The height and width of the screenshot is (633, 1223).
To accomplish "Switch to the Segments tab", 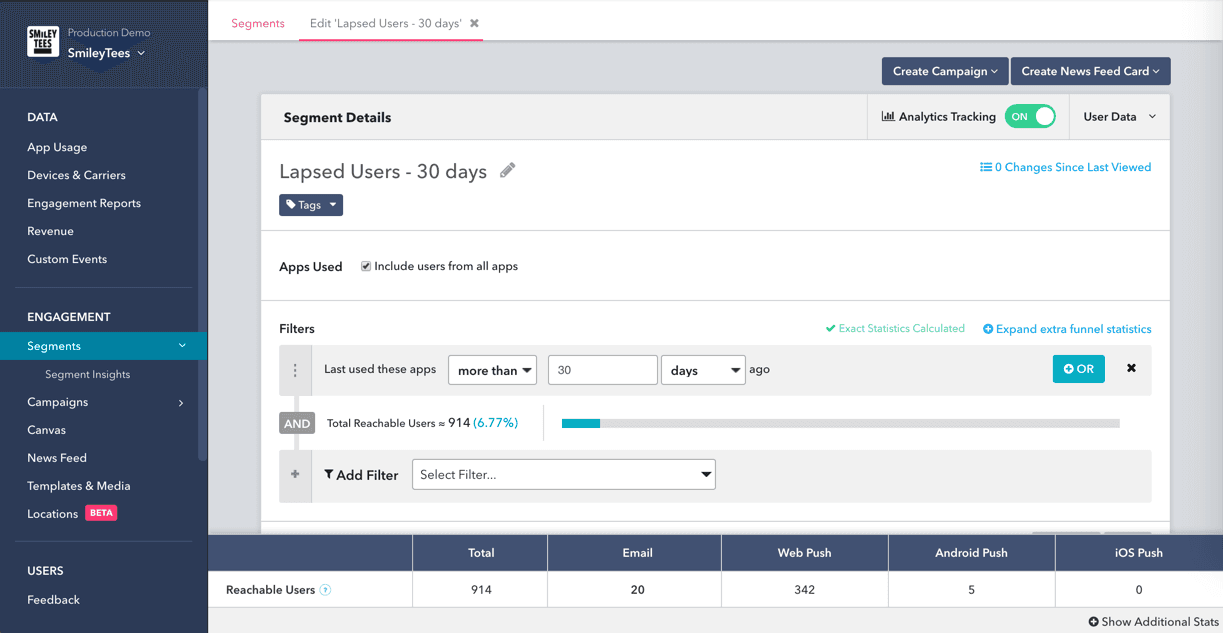I will pos(258,23).
